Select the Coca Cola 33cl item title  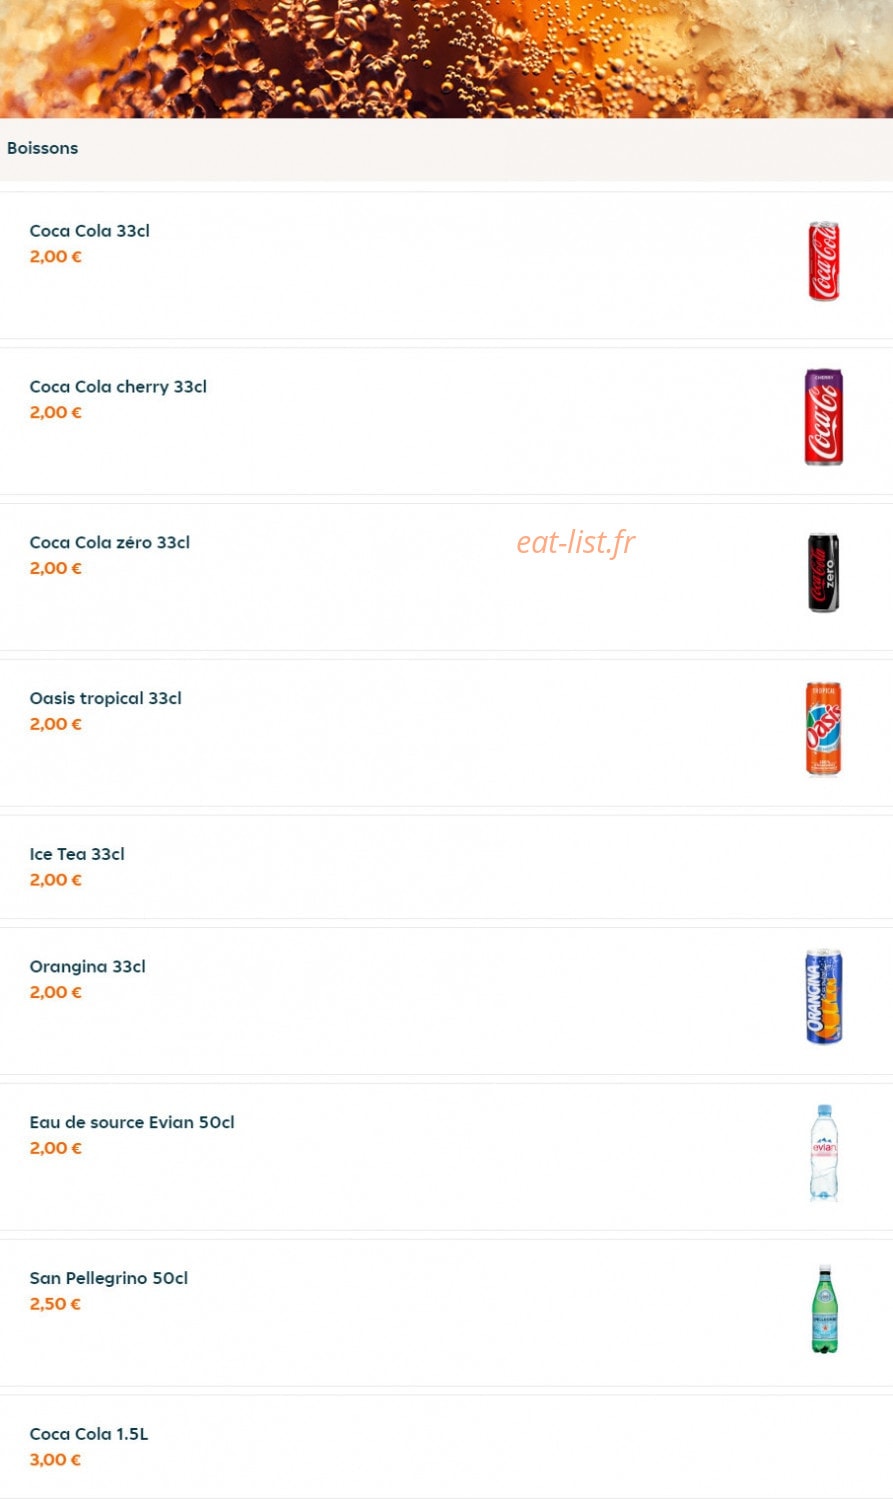click(x=89, y=231)
